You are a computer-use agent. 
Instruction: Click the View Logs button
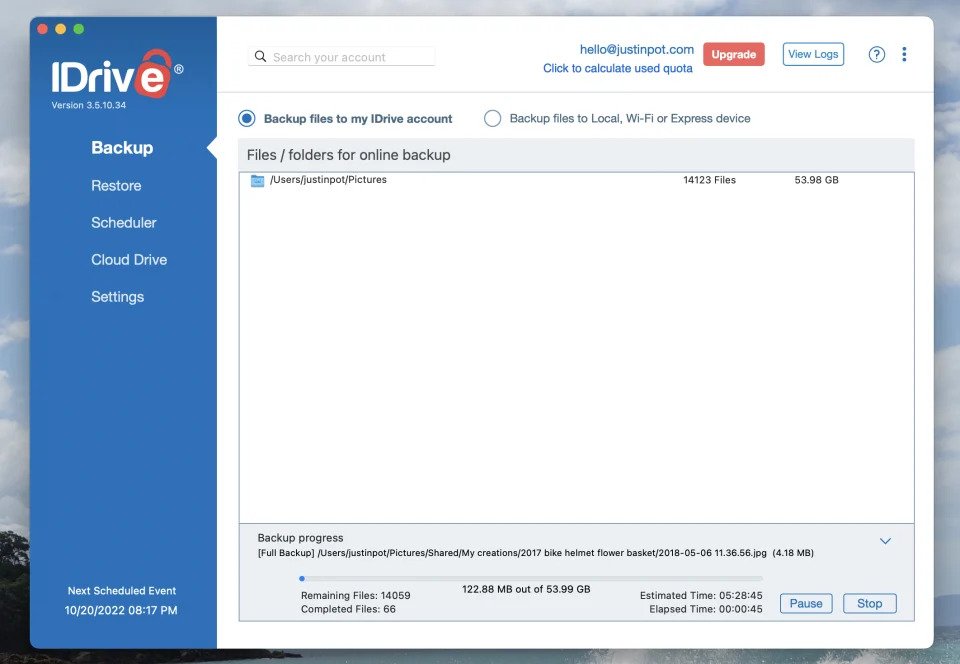[812, 54]
